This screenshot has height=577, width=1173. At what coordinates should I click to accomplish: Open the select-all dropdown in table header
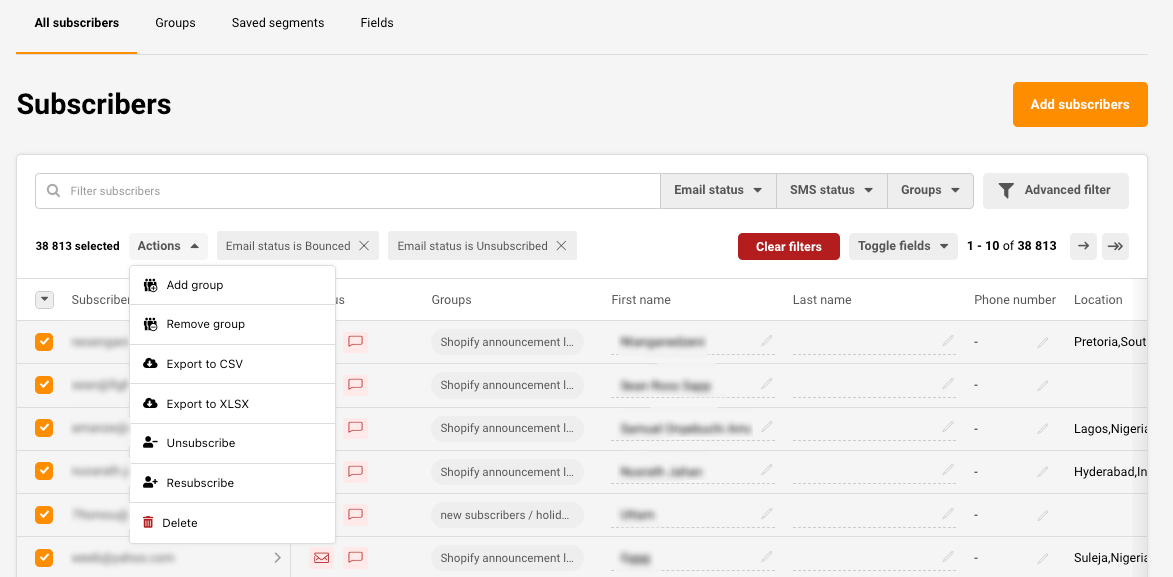point(44,299)
